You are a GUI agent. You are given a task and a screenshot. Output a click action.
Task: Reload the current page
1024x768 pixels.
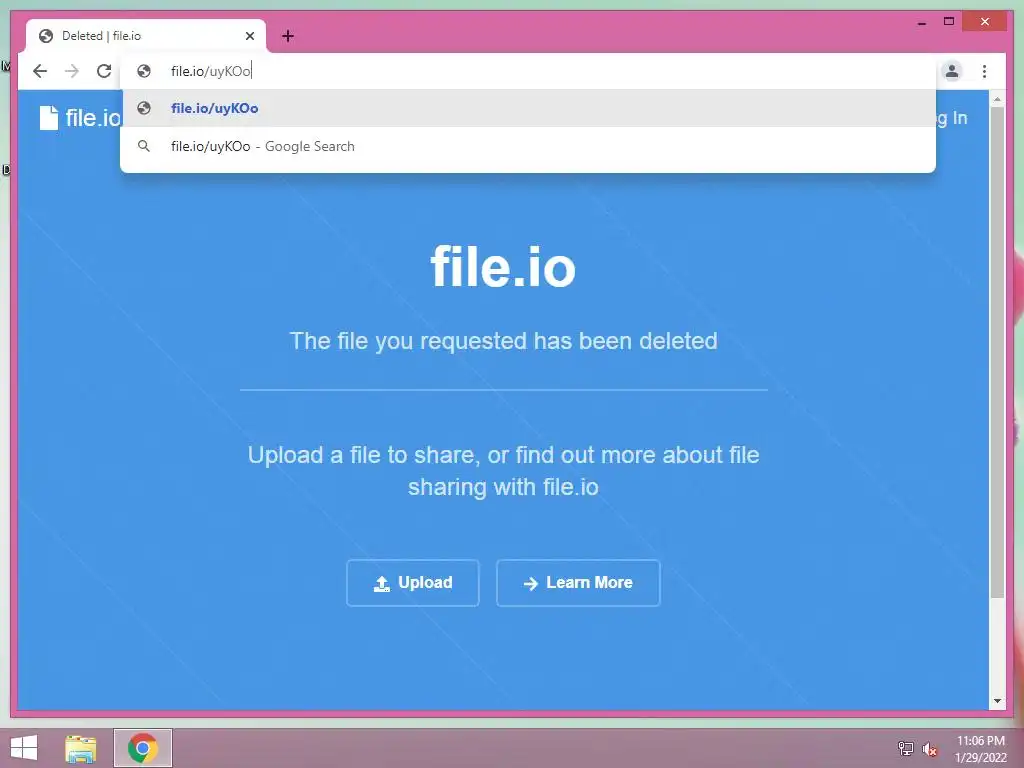[x=104, y=71]
